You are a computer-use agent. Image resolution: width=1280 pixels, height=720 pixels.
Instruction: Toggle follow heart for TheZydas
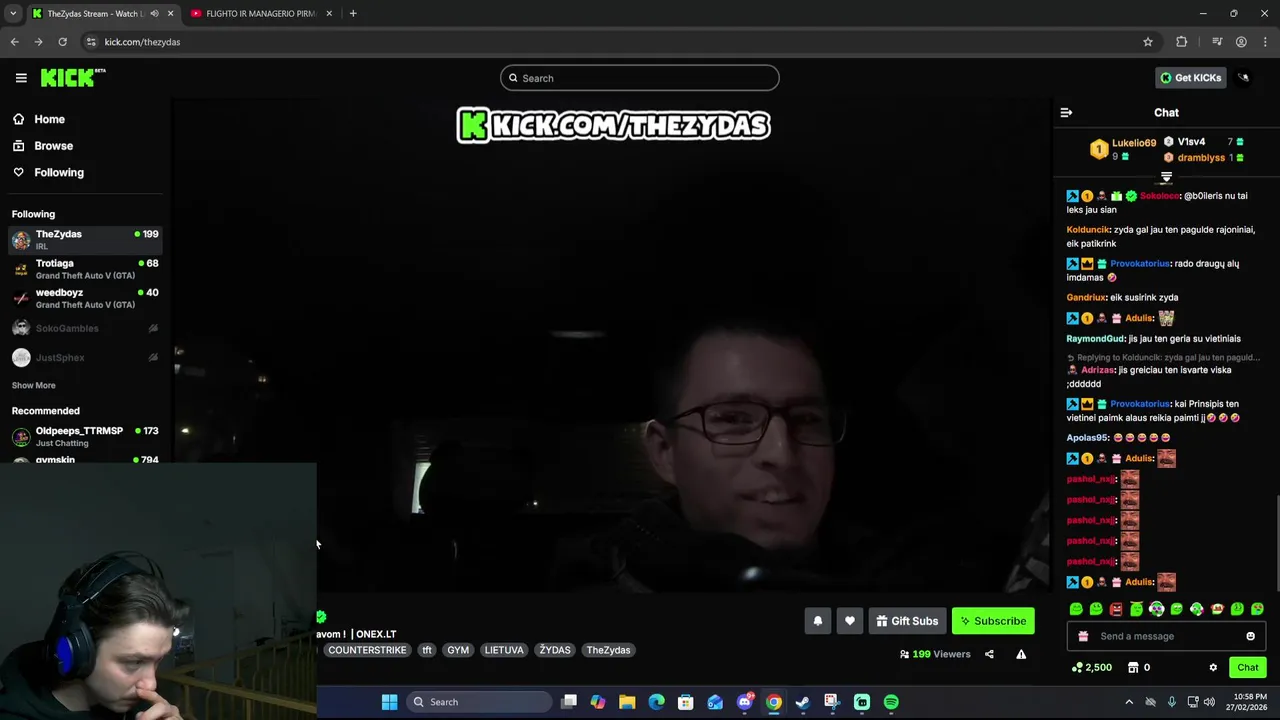click(x=849, y=621)
